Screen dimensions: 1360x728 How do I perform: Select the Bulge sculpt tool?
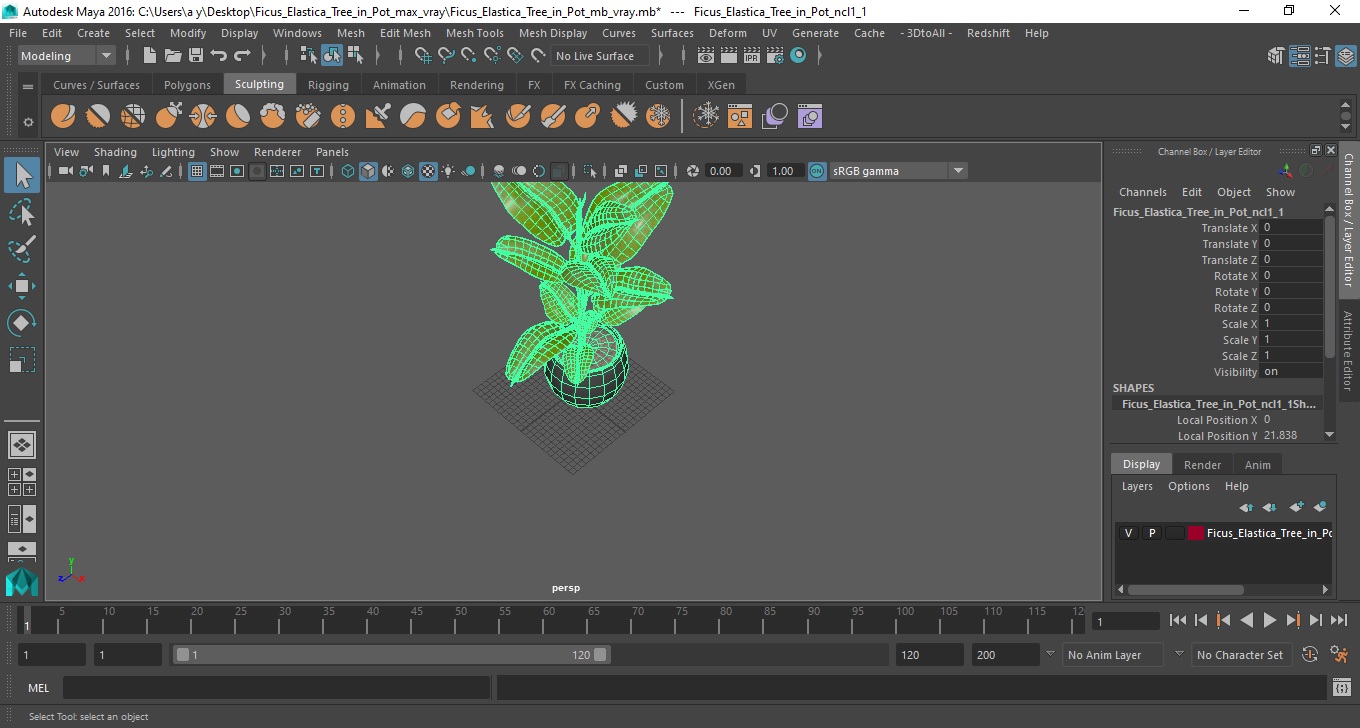(588, 117)
